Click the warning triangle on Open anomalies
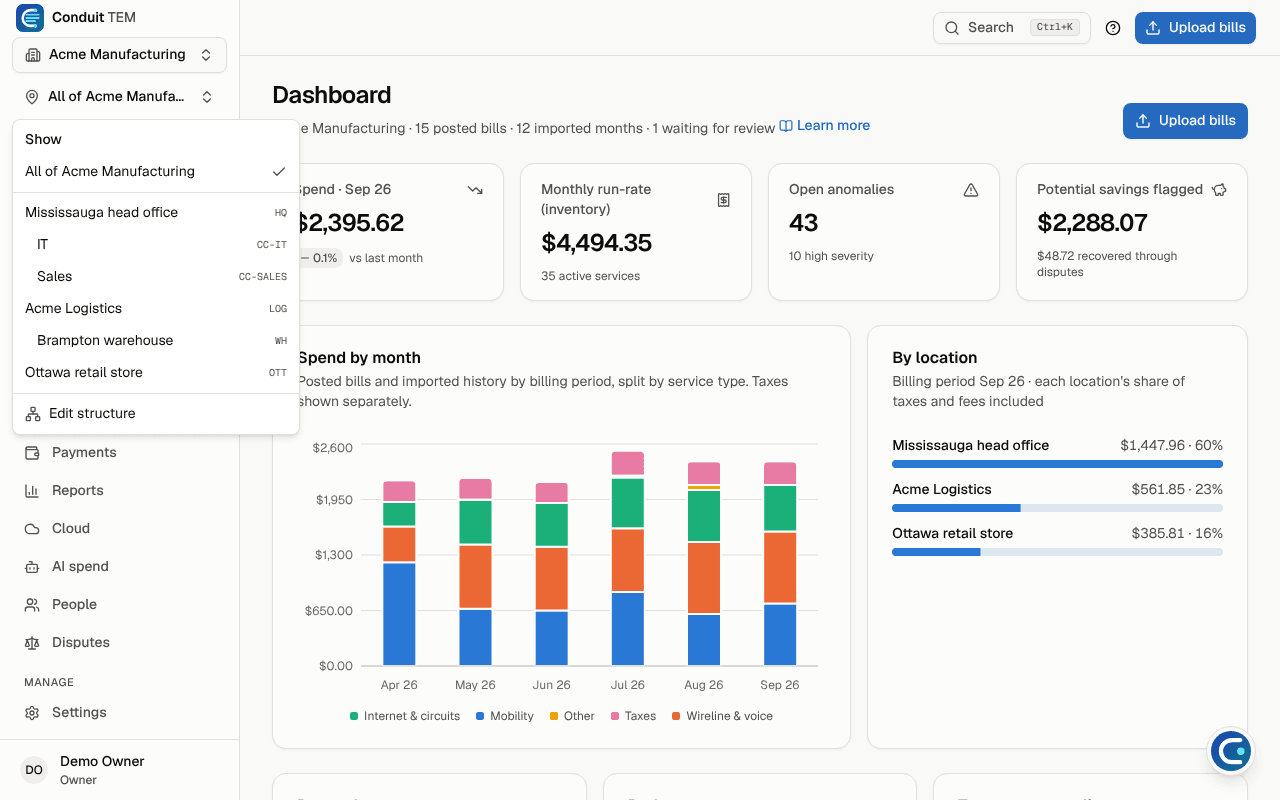 [x=971, y=189]
